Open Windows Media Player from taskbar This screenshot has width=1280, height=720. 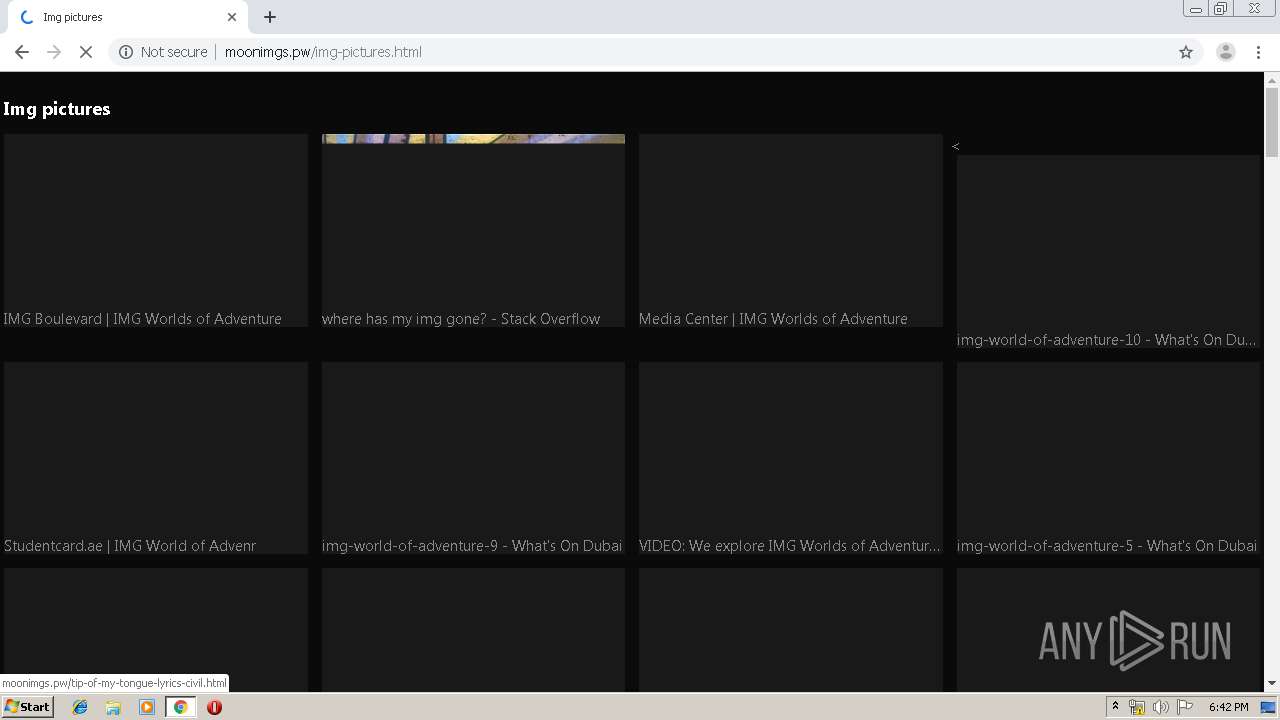(x=147, y=707)
